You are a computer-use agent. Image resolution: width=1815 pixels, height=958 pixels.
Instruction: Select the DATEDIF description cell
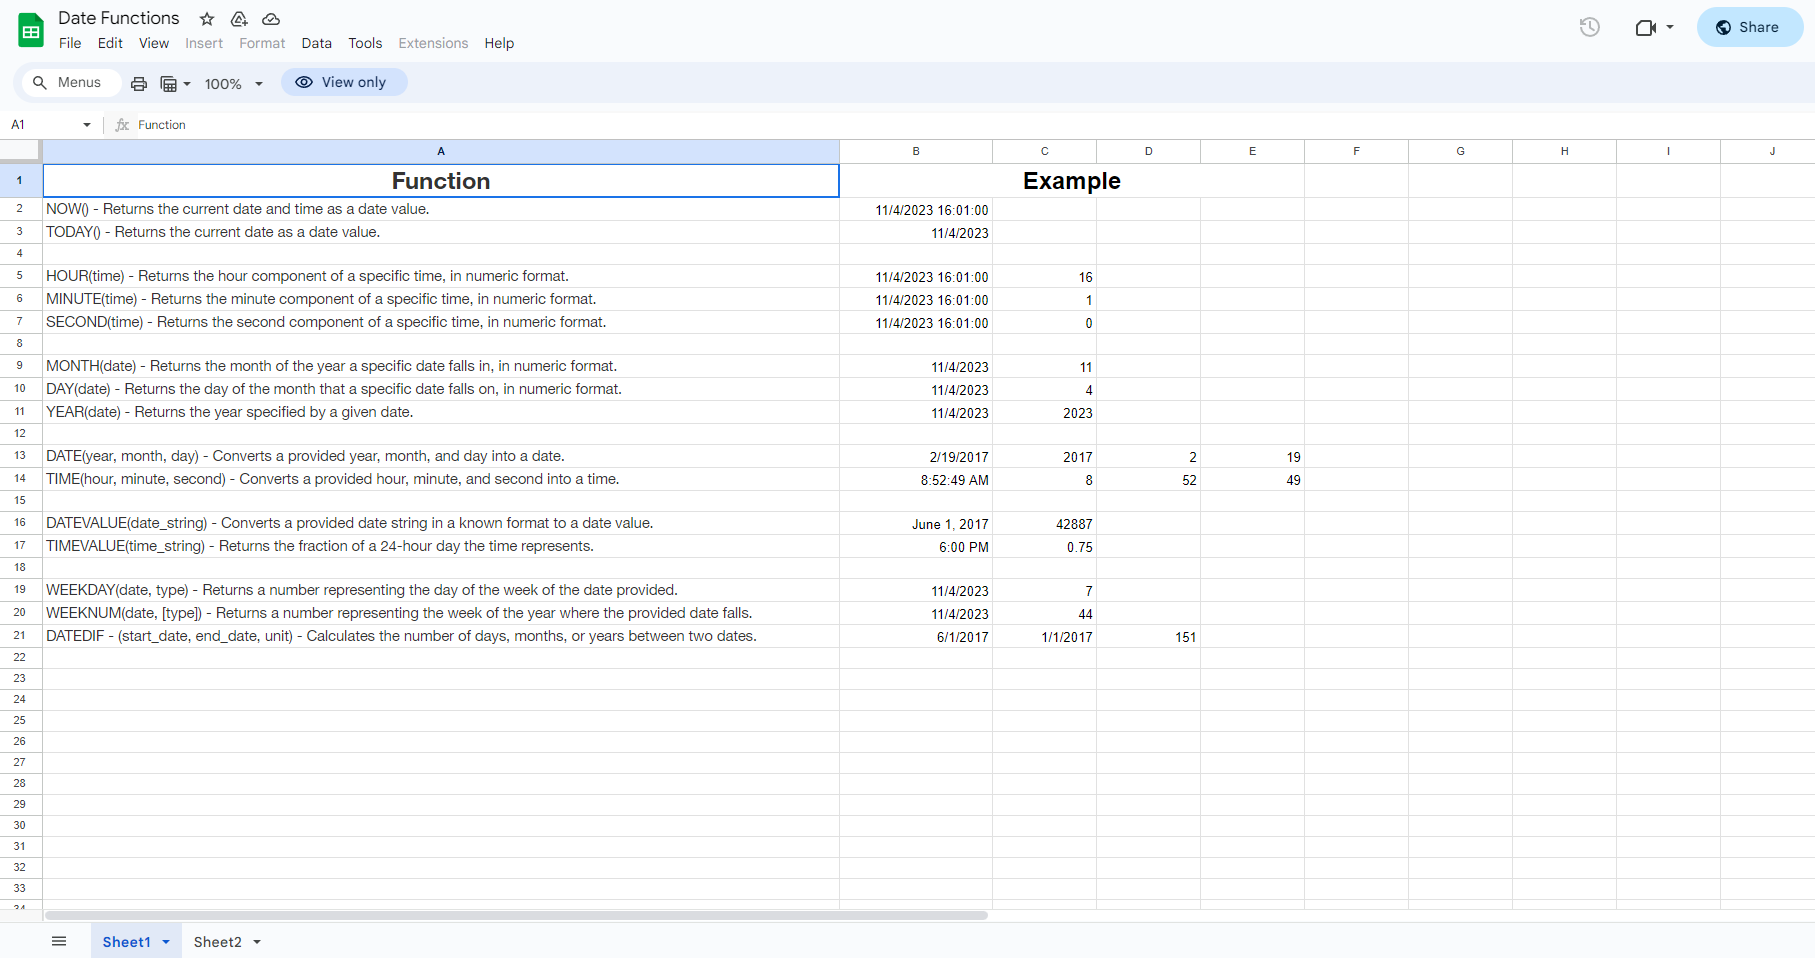[x=441, y=636]
